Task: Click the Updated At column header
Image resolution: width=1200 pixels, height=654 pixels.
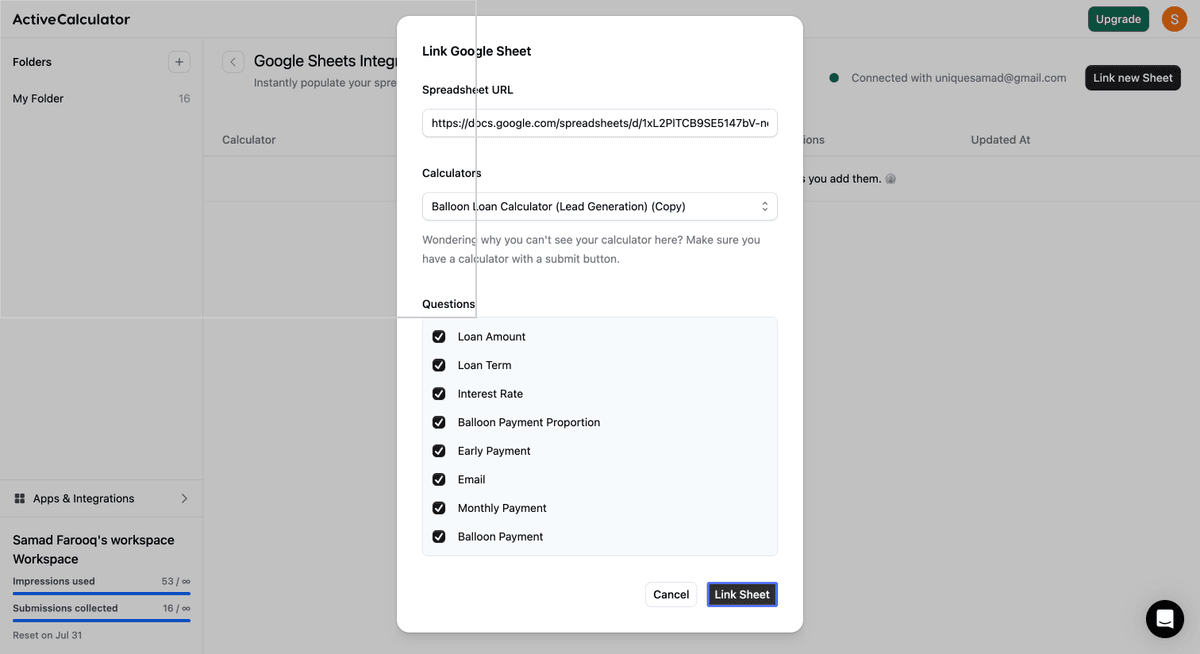Action: (1000, 140)
